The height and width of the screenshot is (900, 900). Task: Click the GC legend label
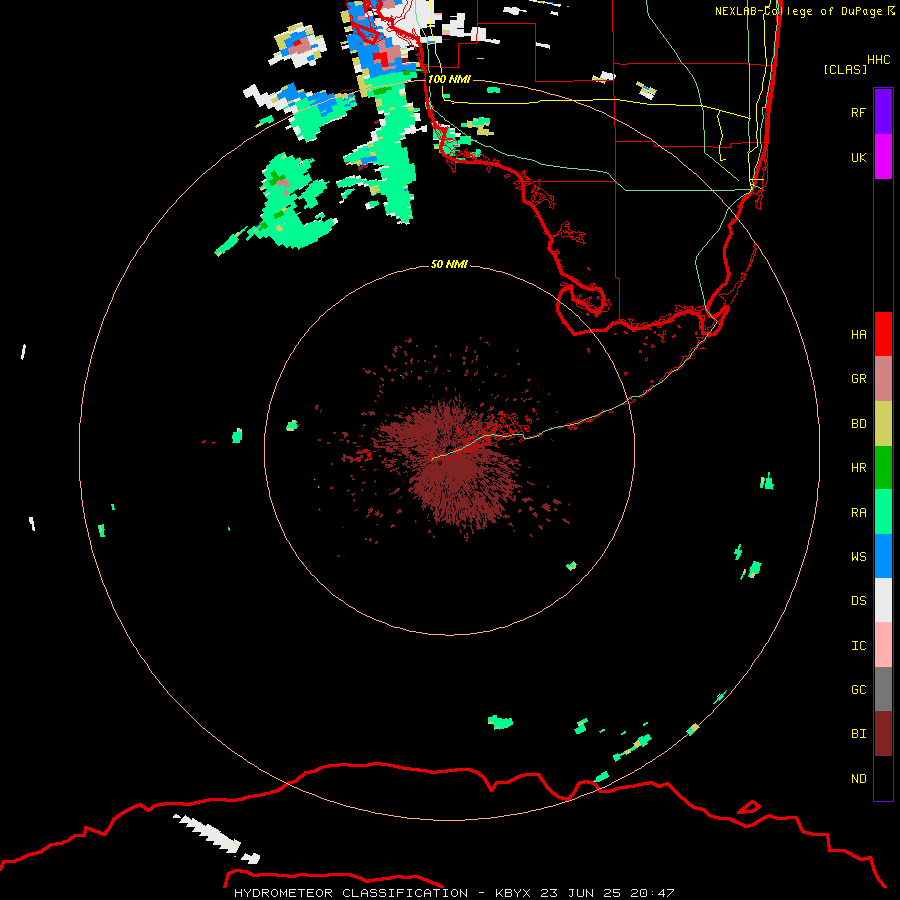(x=858, y=689)
